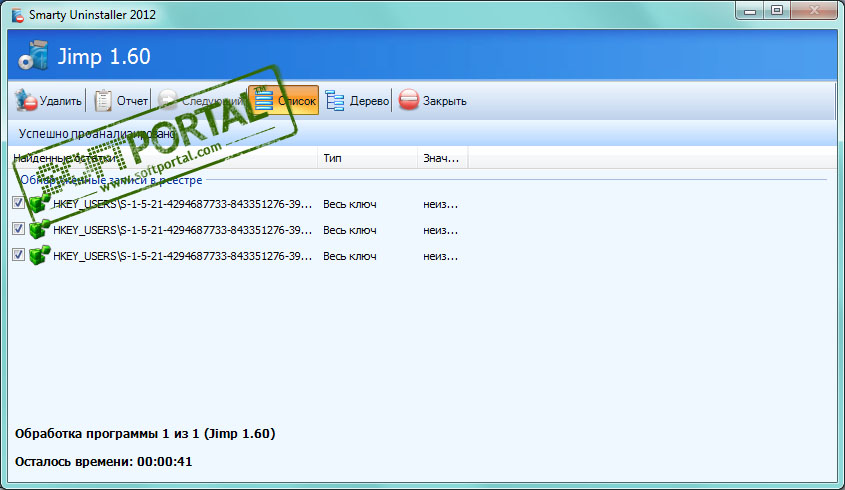Image resolution: width=845 pixels, height=490 pixels.
Task: Click the second row's green registry key icon
Action: coord(39,229)
